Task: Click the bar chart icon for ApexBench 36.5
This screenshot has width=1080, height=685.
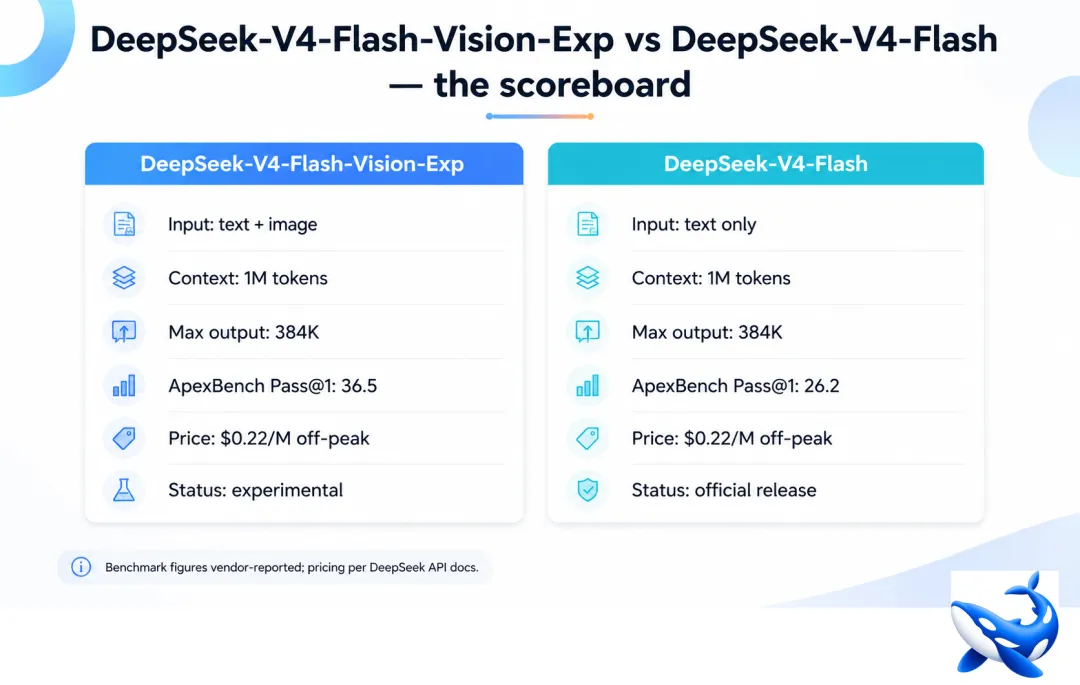Action: [124, 386]
